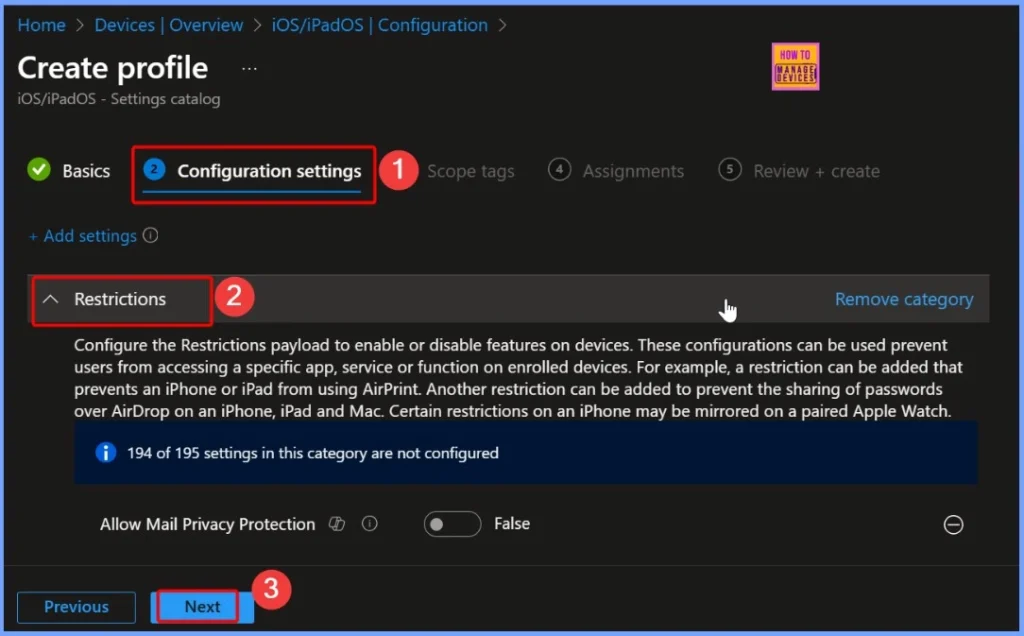Click the info icon on the blue settings banner

[105, 453]
